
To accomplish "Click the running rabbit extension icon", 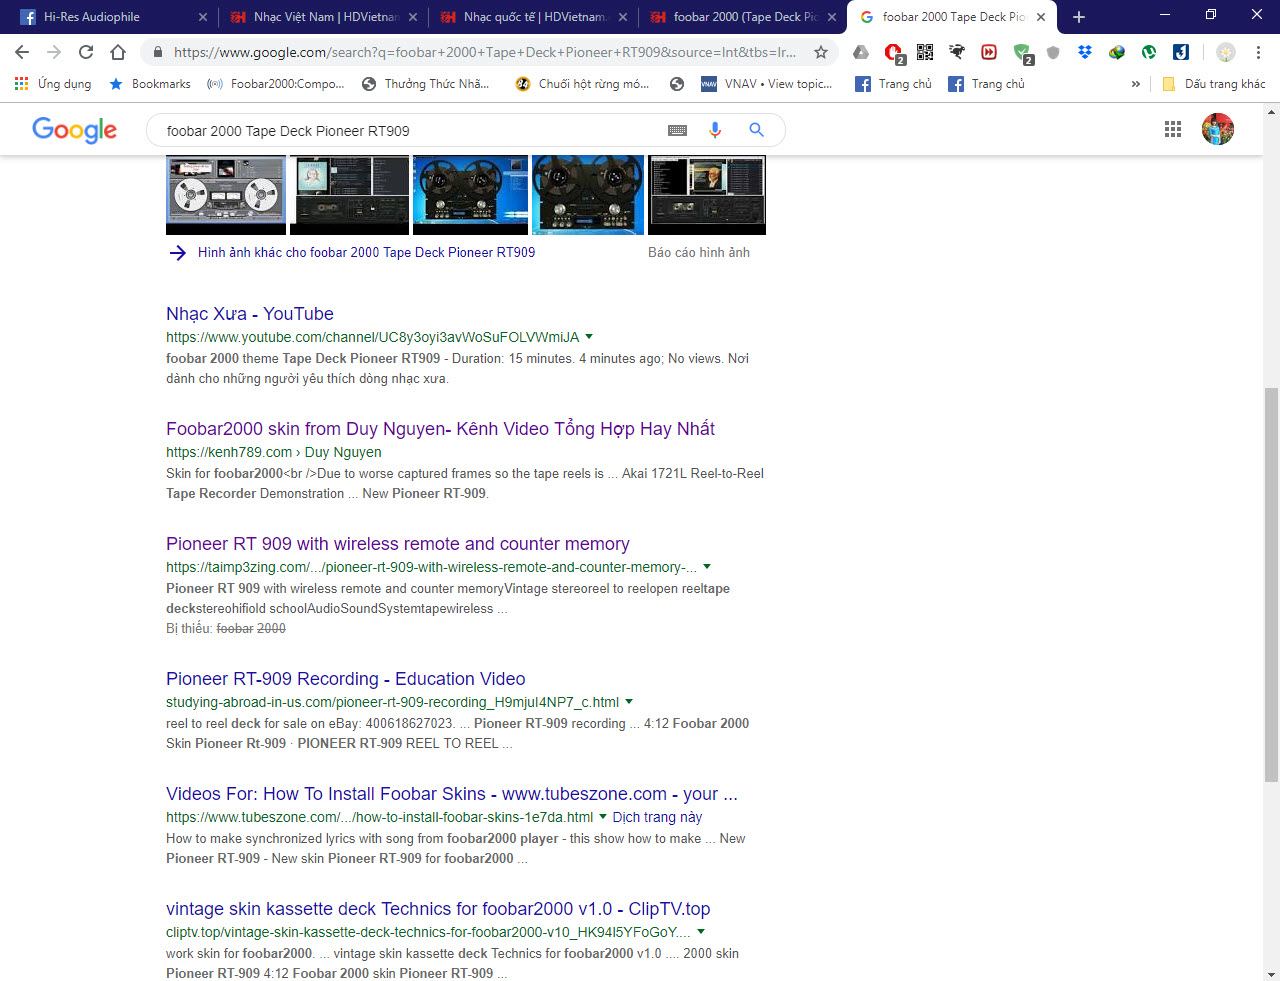I will coord(957,52).
